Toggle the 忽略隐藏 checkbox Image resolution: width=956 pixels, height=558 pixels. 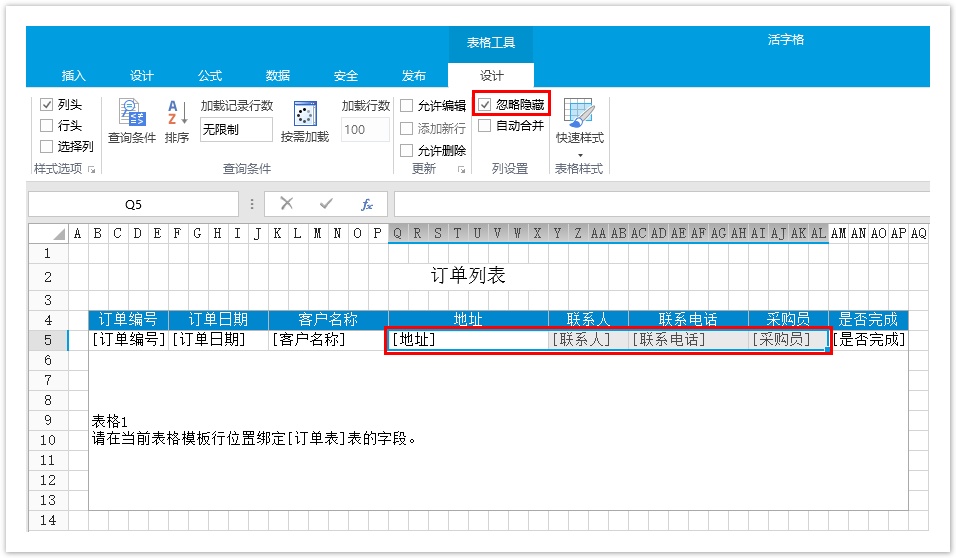click(485, 104)
